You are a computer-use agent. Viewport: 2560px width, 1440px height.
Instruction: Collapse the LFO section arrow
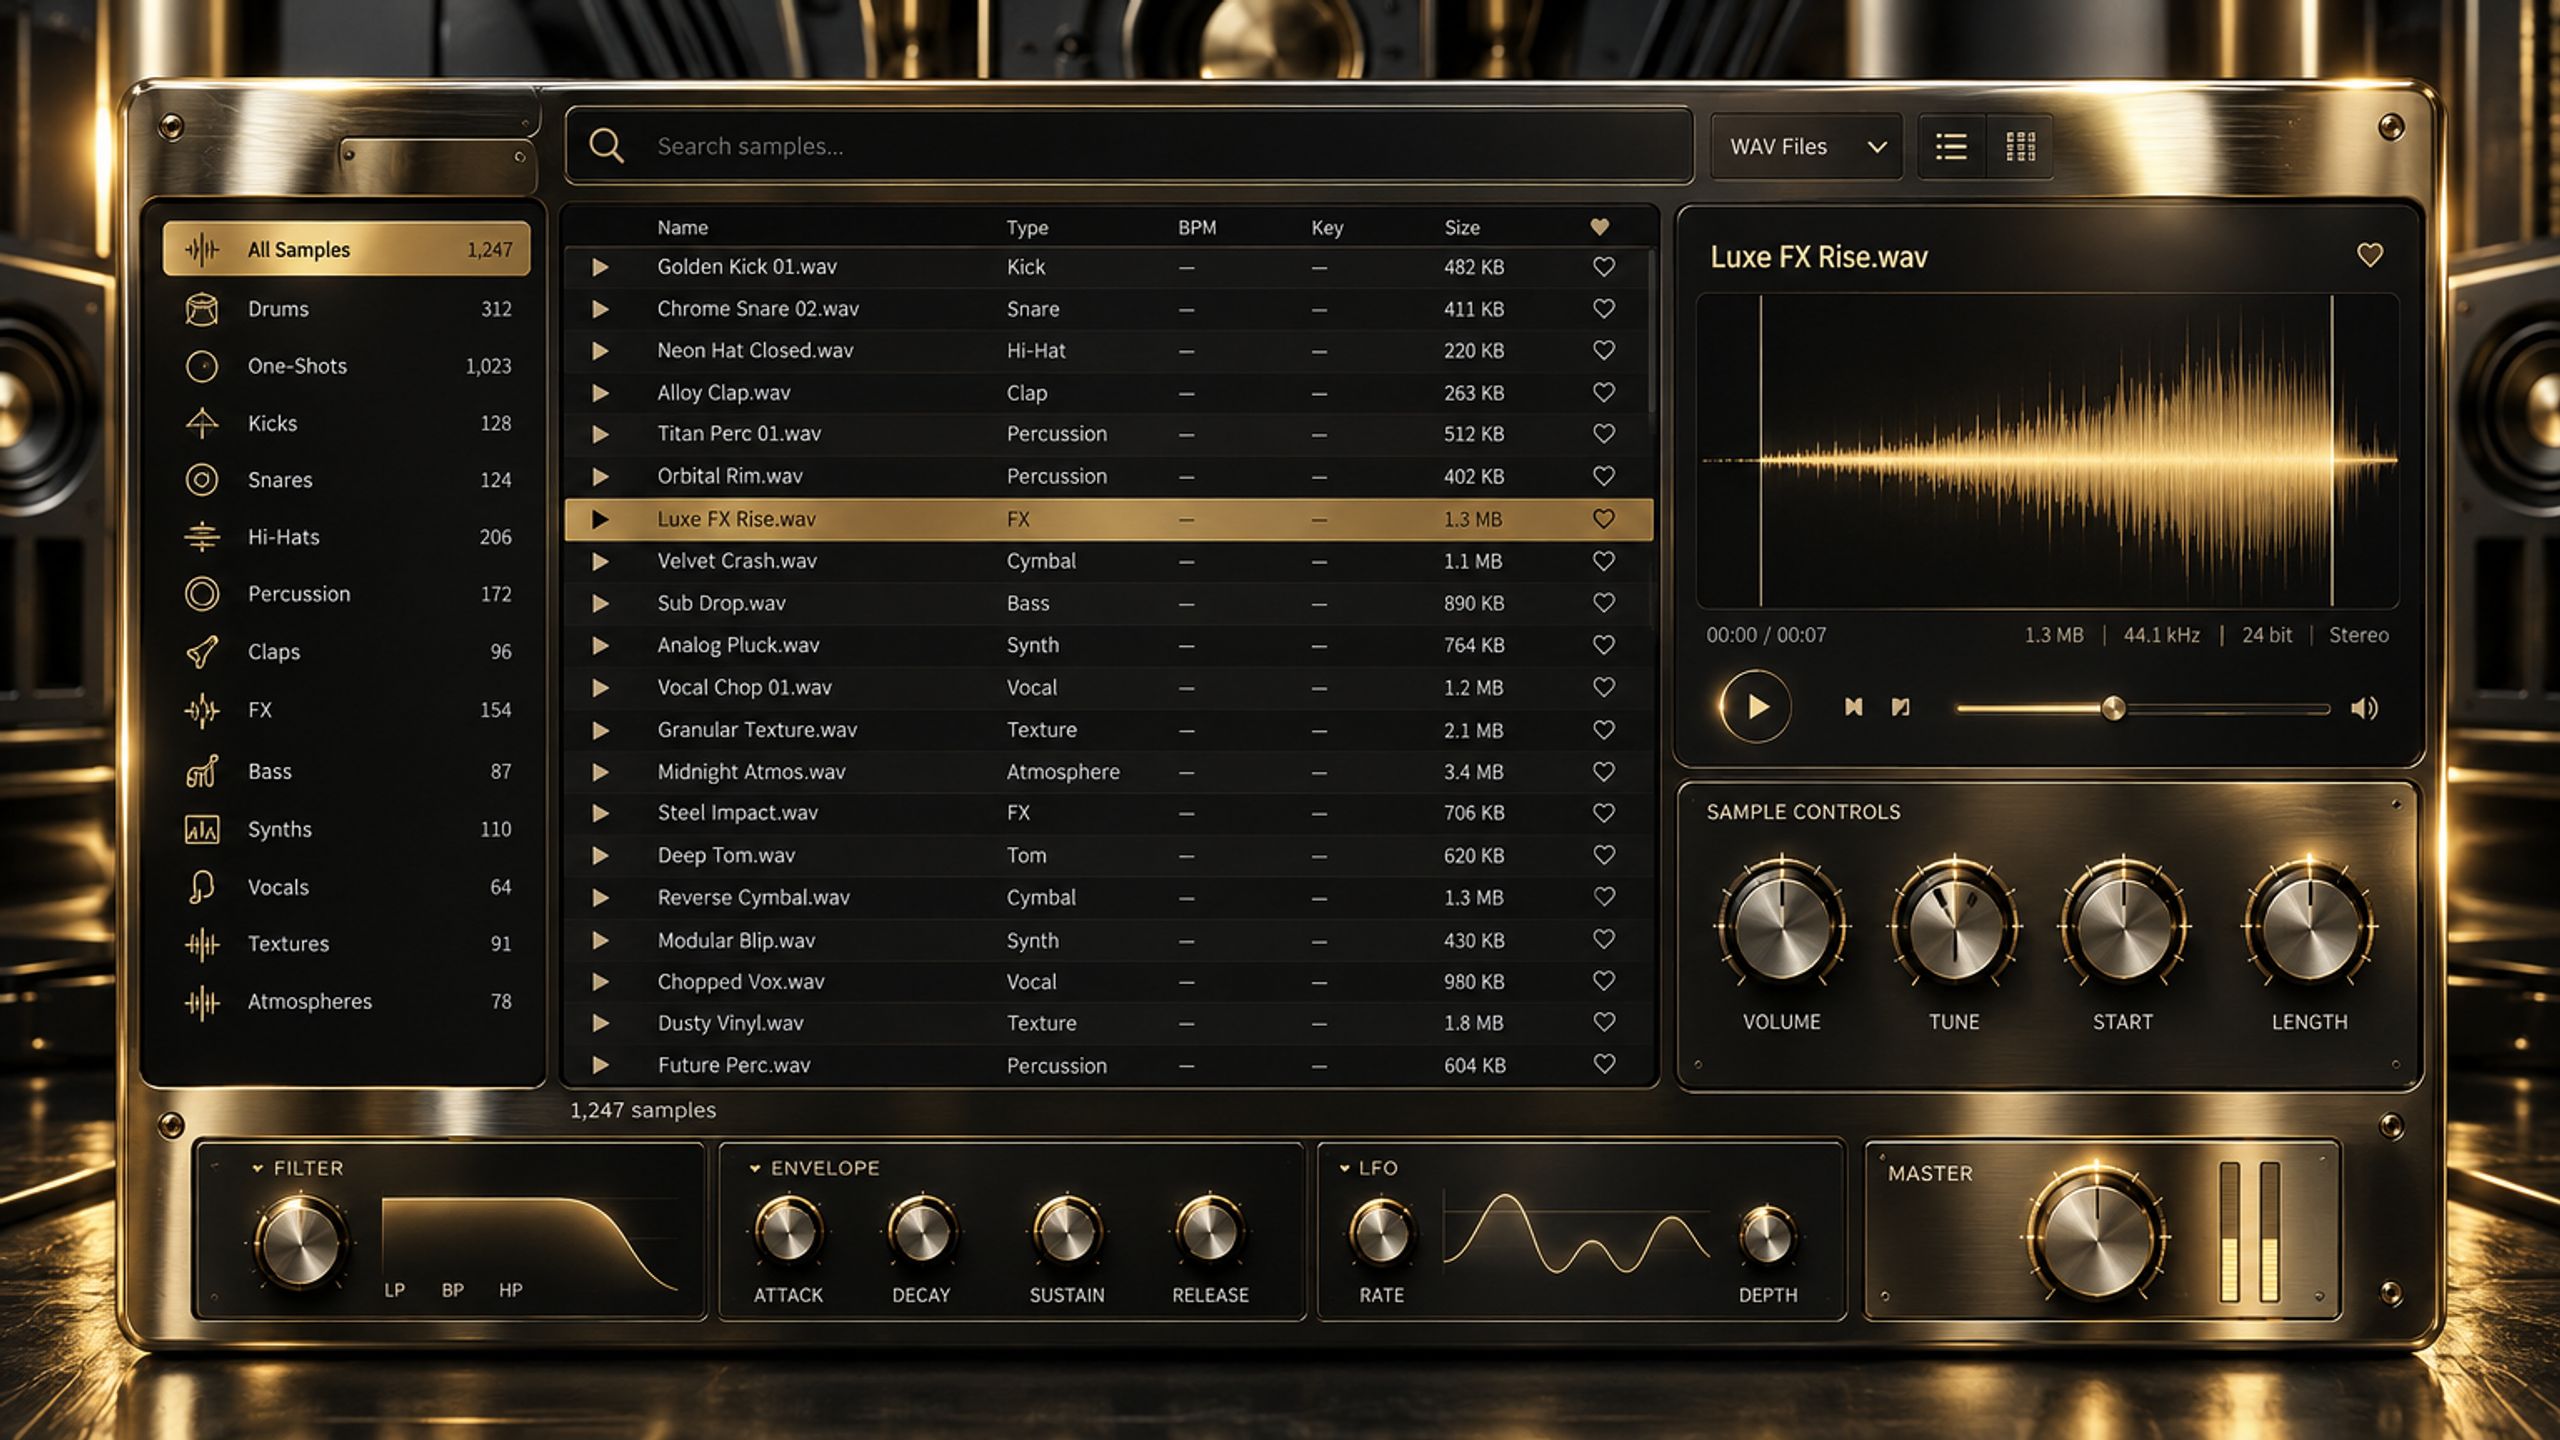coord(1344,1168)
